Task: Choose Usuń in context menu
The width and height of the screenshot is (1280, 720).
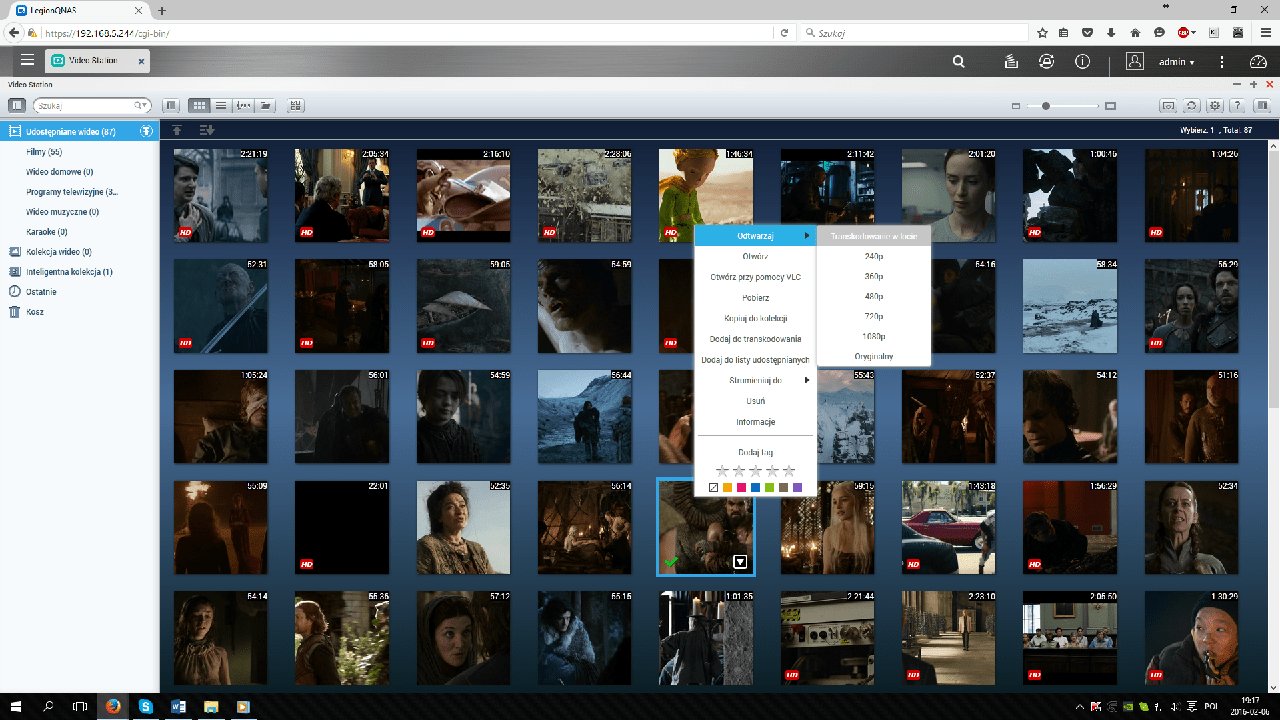Action: 755,401
